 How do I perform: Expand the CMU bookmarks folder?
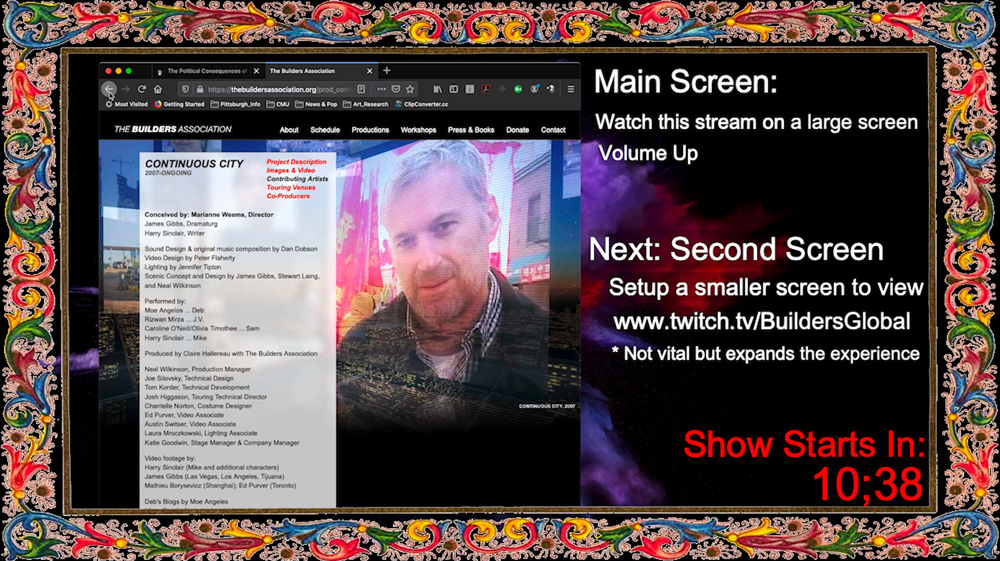278,104
